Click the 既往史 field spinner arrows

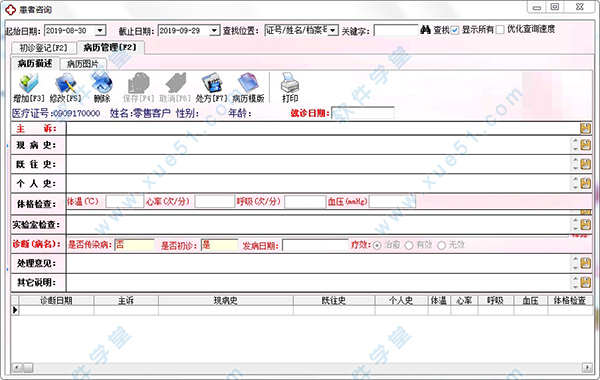(575, 164)
